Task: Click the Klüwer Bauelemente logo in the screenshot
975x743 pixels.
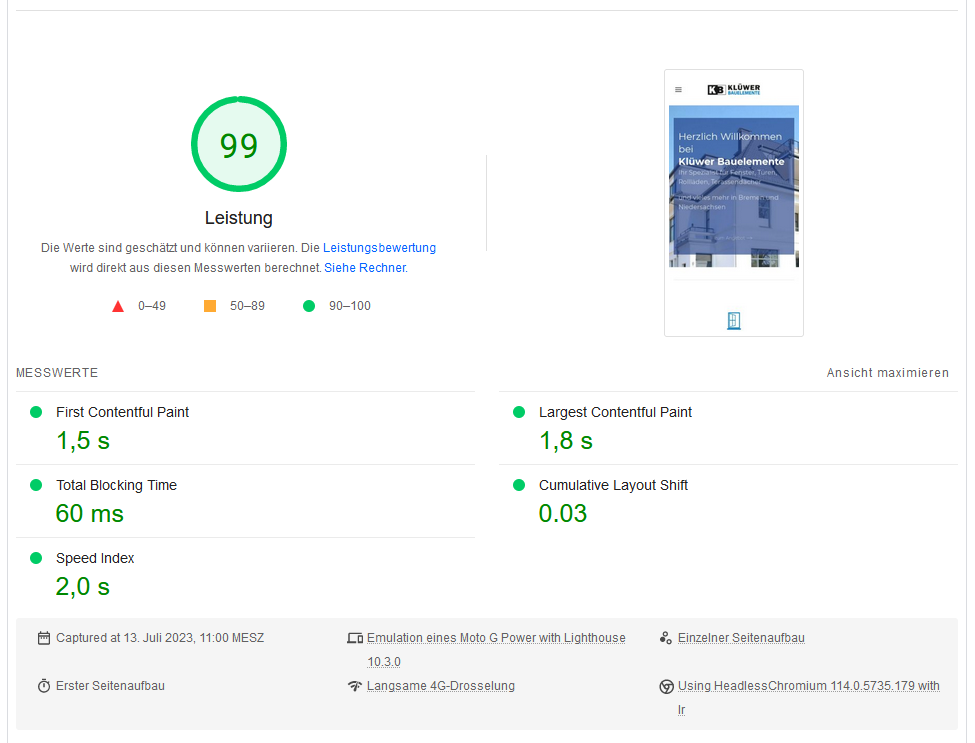Action: (x=734, y=90)
